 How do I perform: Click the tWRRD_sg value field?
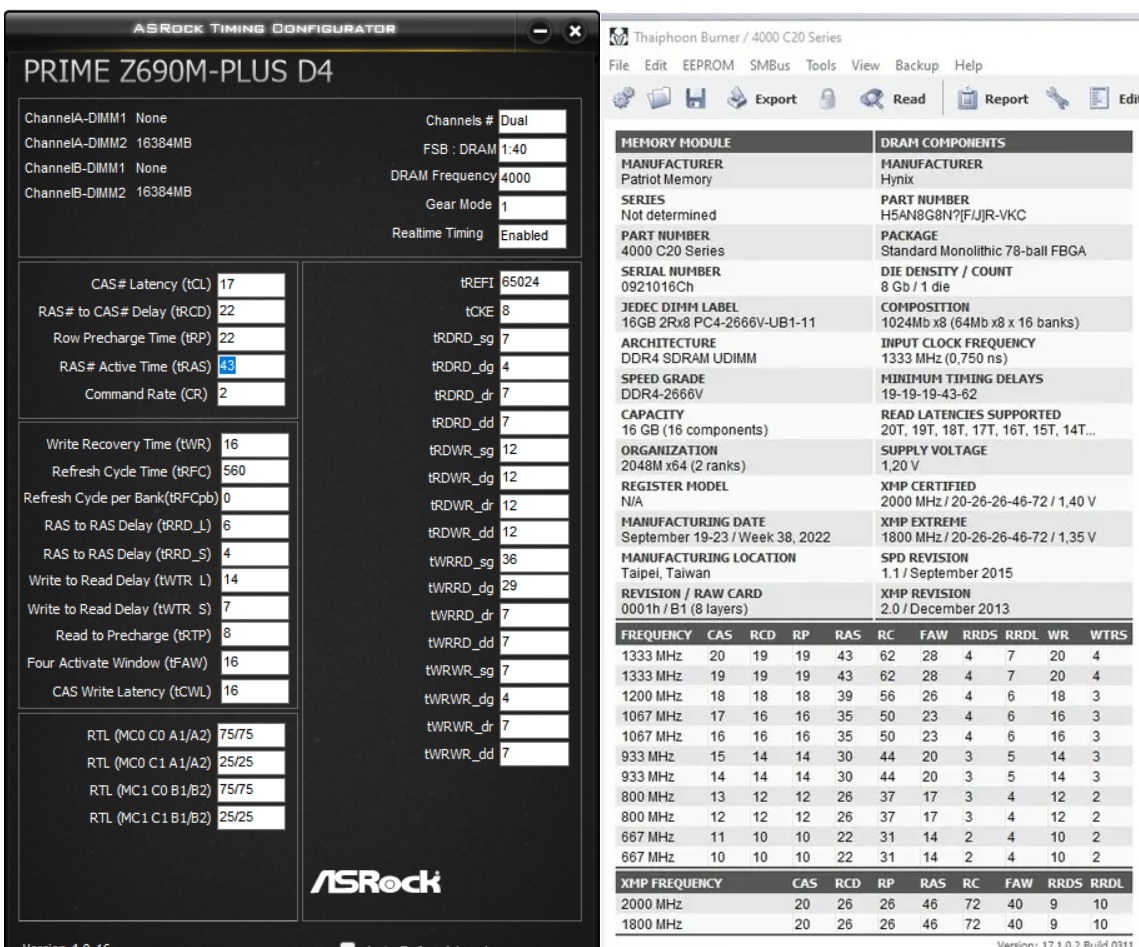coord(534,560)
